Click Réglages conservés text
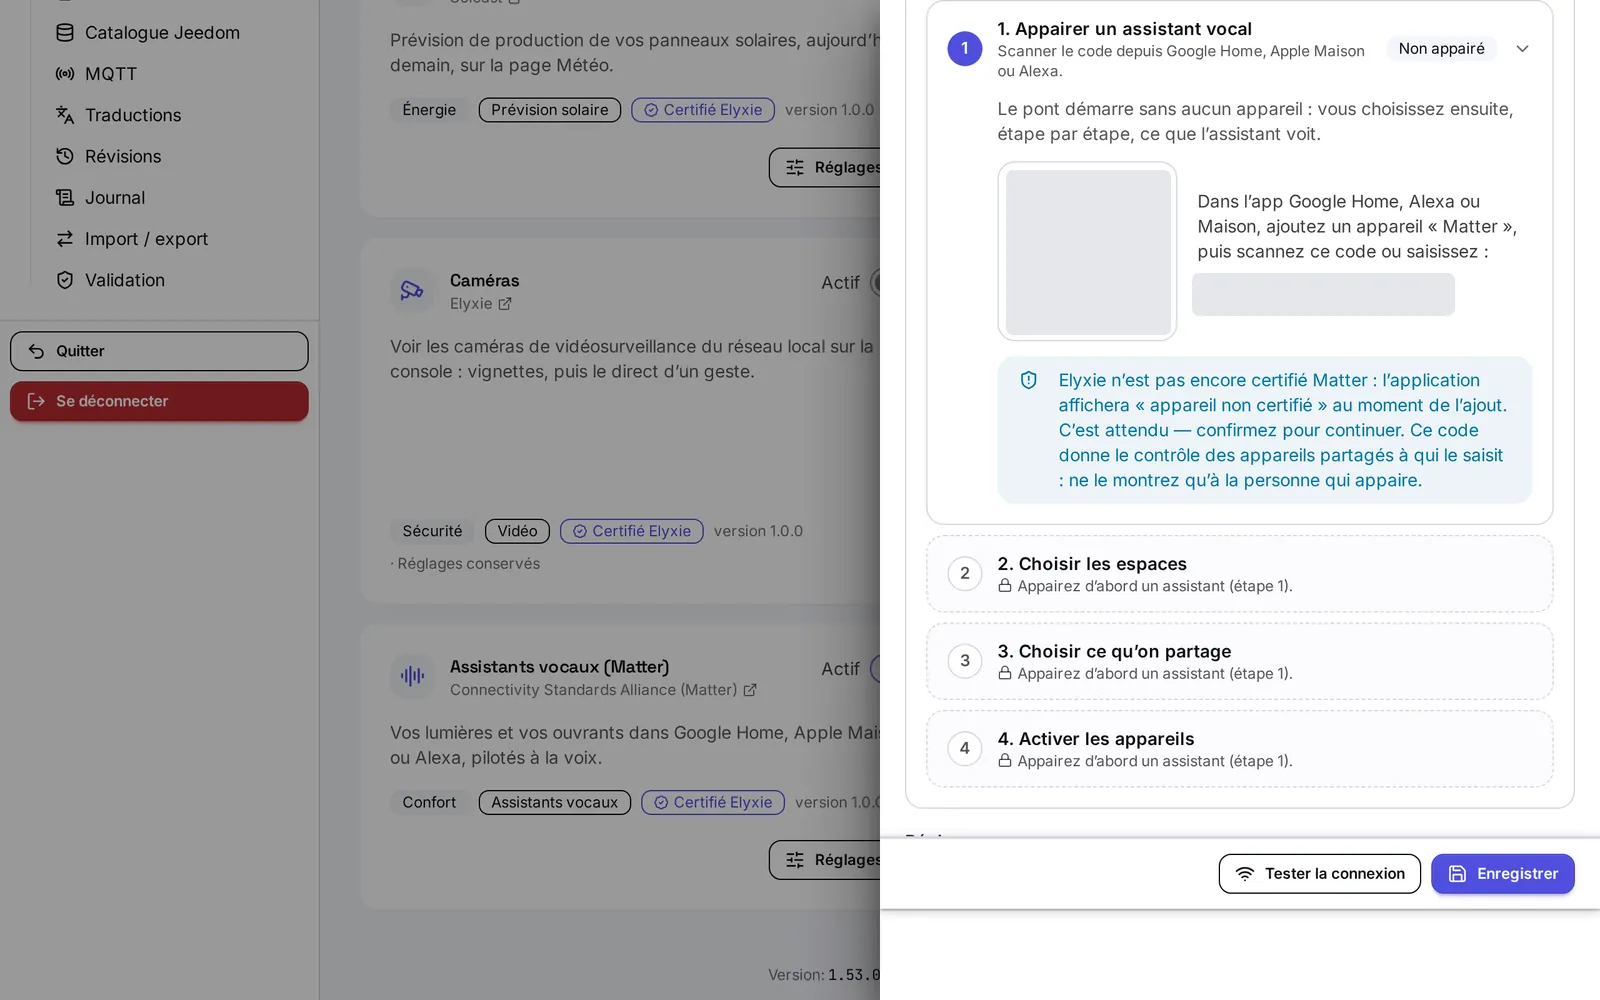 point(468,564)
